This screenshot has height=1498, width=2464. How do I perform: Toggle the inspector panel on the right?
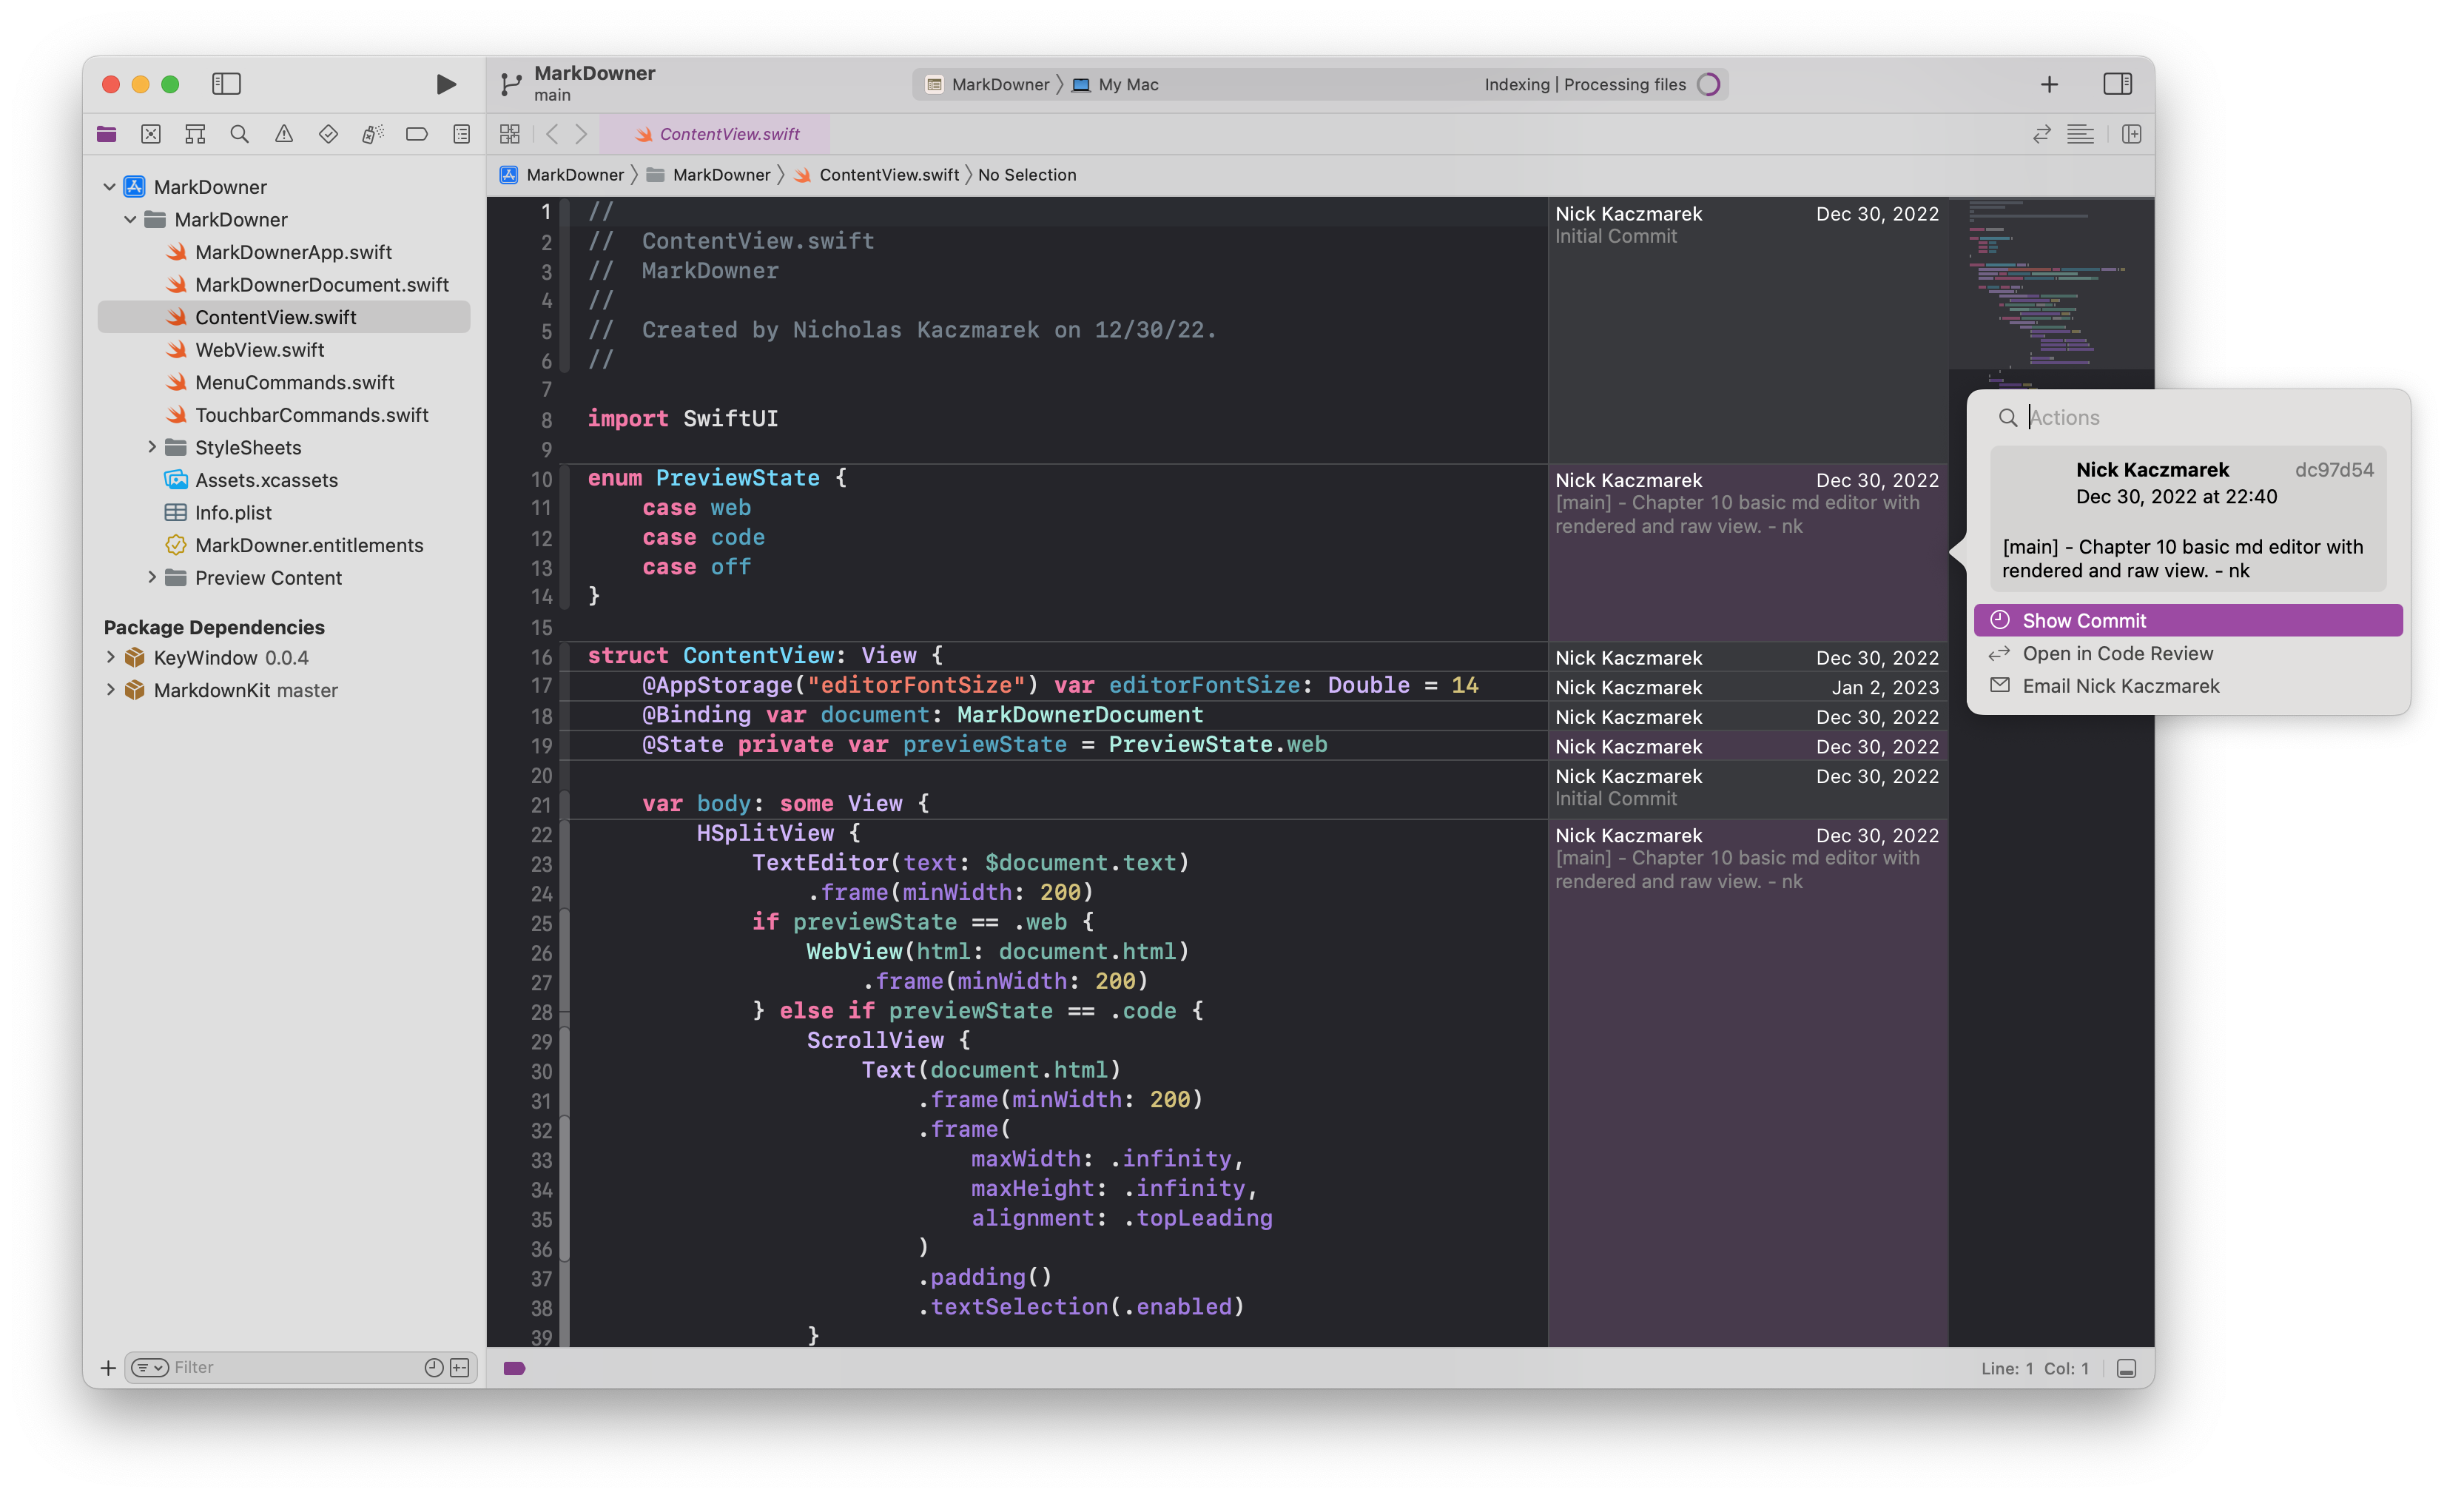coord(2117,84)
